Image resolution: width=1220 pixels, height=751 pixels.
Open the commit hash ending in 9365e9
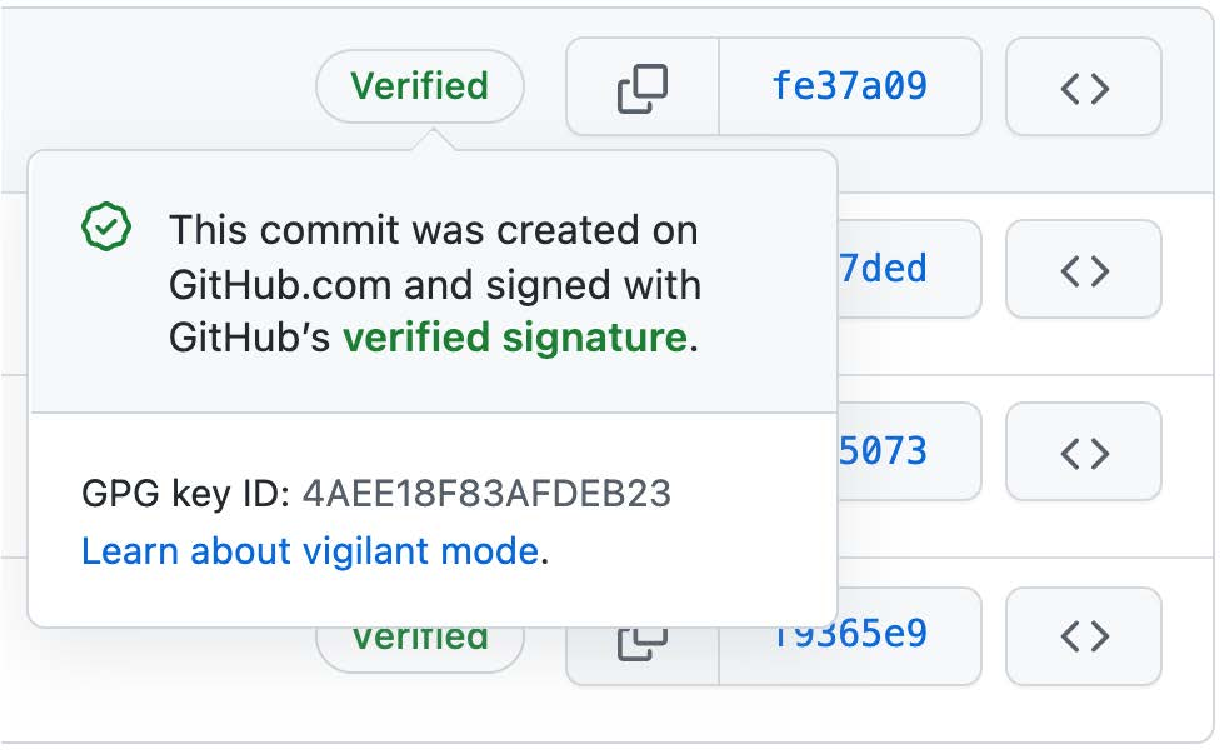tap(850, 635)
